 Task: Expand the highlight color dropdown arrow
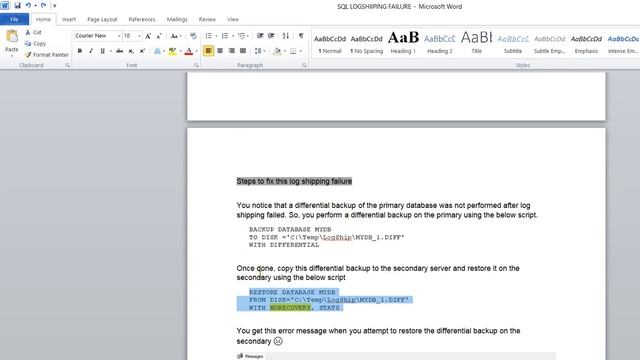pyautogui.click(x=180, y=51)
